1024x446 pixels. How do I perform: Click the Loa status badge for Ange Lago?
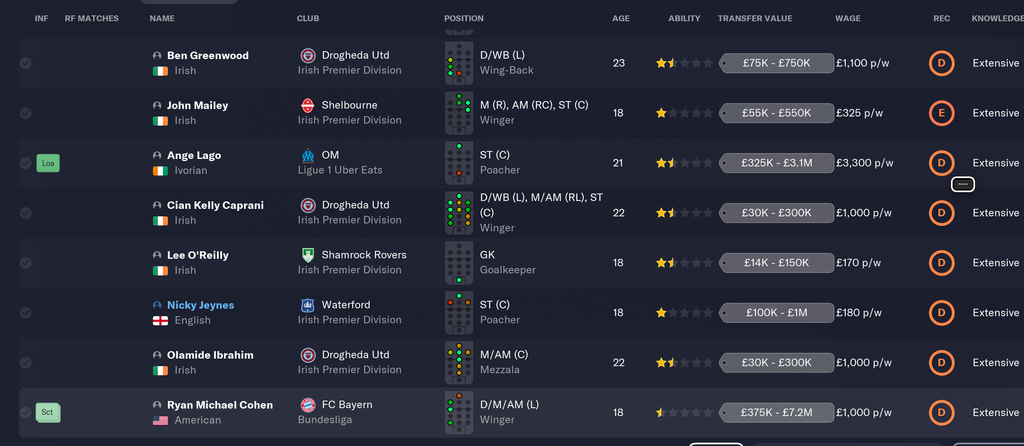click(48, 162)
